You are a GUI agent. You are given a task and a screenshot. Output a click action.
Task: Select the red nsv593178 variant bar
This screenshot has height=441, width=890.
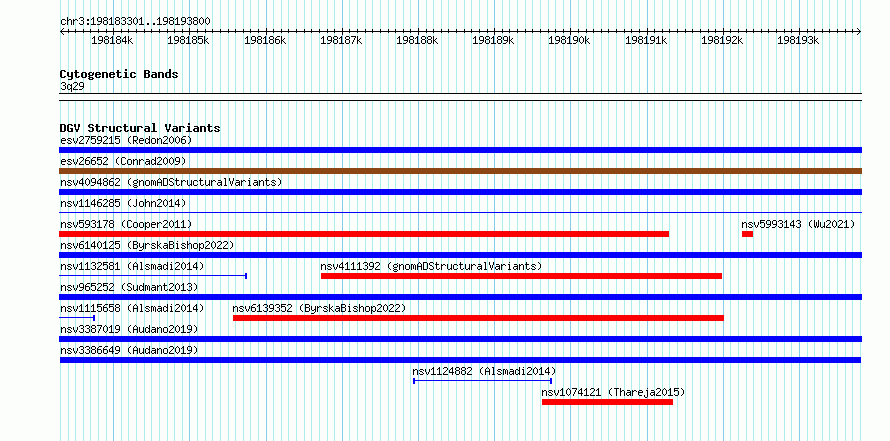[x=364, y=234]
